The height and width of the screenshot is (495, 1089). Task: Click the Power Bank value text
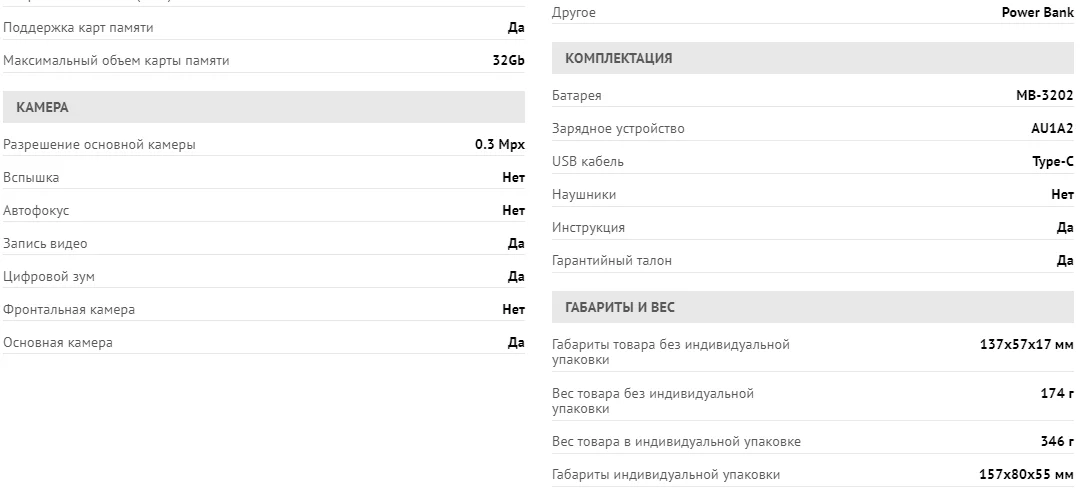pyautogui.click(x=1038, y=12)
